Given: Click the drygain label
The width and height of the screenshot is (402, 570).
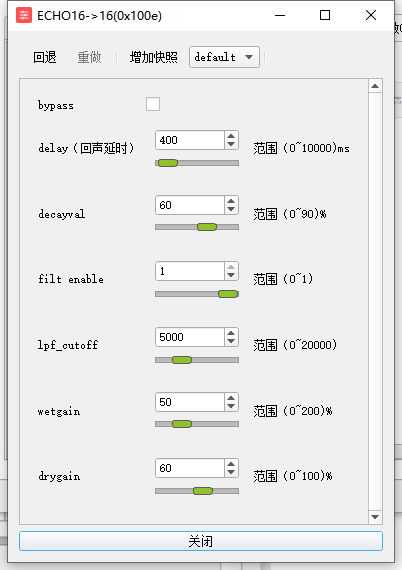Looking at the screenshot, I should (59, 476).
